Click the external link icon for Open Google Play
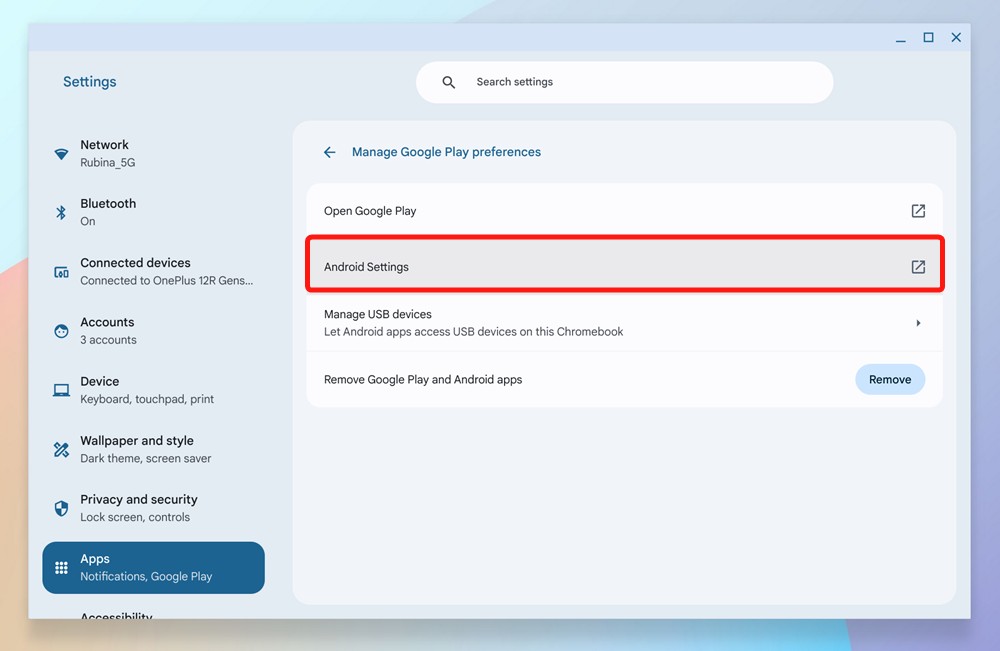Screen dimensions: 1000x651 click(918, 211)
